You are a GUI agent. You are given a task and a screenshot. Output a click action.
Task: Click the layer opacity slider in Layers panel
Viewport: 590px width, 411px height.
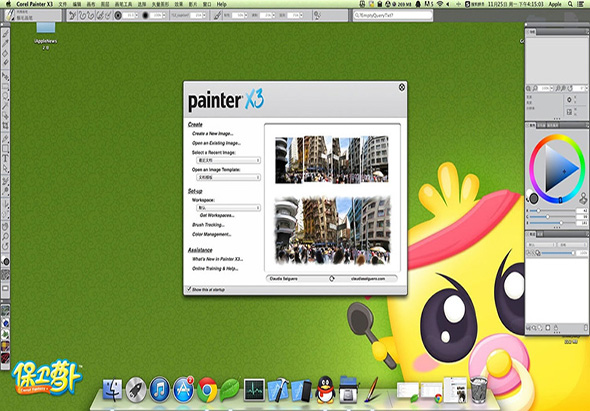(x=558, y=253)
